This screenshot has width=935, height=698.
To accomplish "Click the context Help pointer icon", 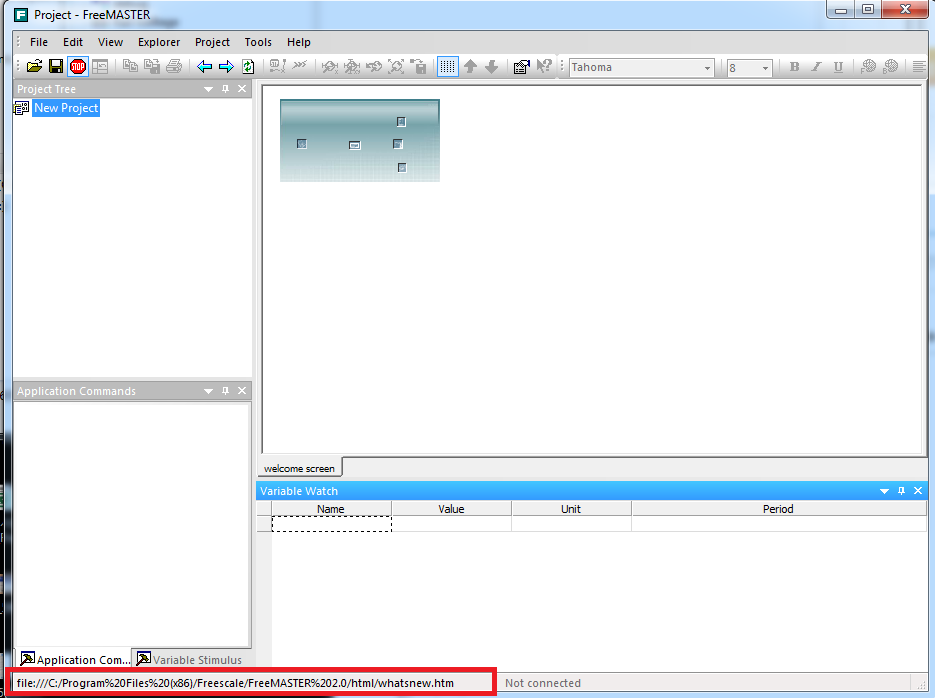I will [x=543, y=66].
